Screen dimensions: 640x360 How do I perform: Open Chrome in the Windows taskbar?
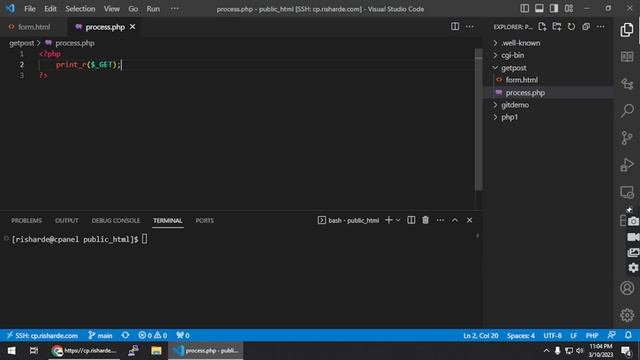point(84,351)
